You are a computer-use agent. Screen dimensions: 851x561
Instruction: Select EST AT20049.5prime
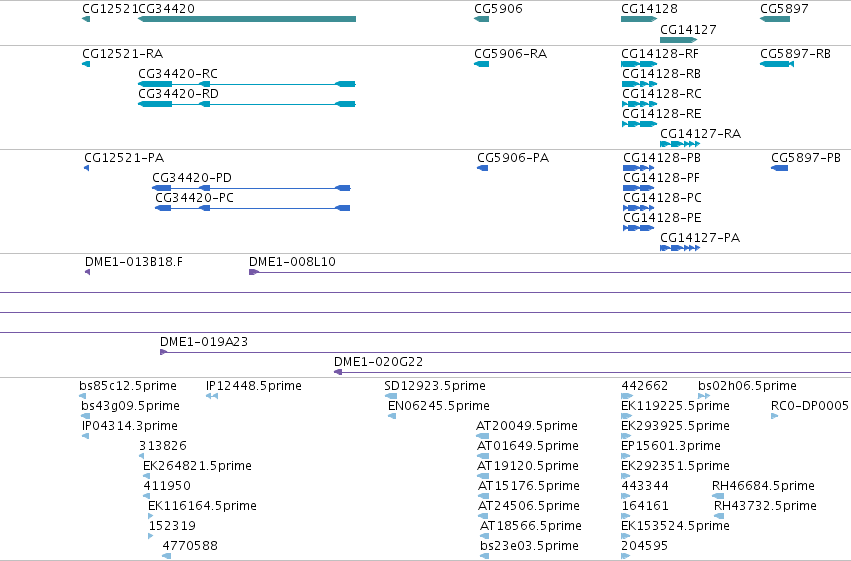482,436
